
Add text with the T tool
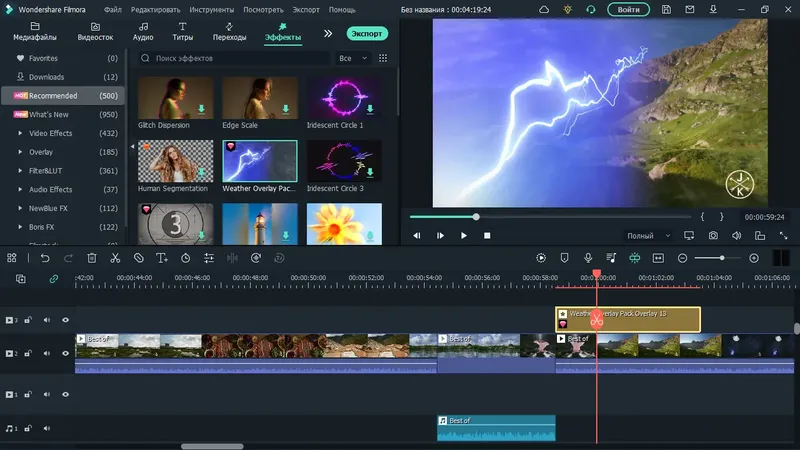pyautogui.click(x=162, y=258)
